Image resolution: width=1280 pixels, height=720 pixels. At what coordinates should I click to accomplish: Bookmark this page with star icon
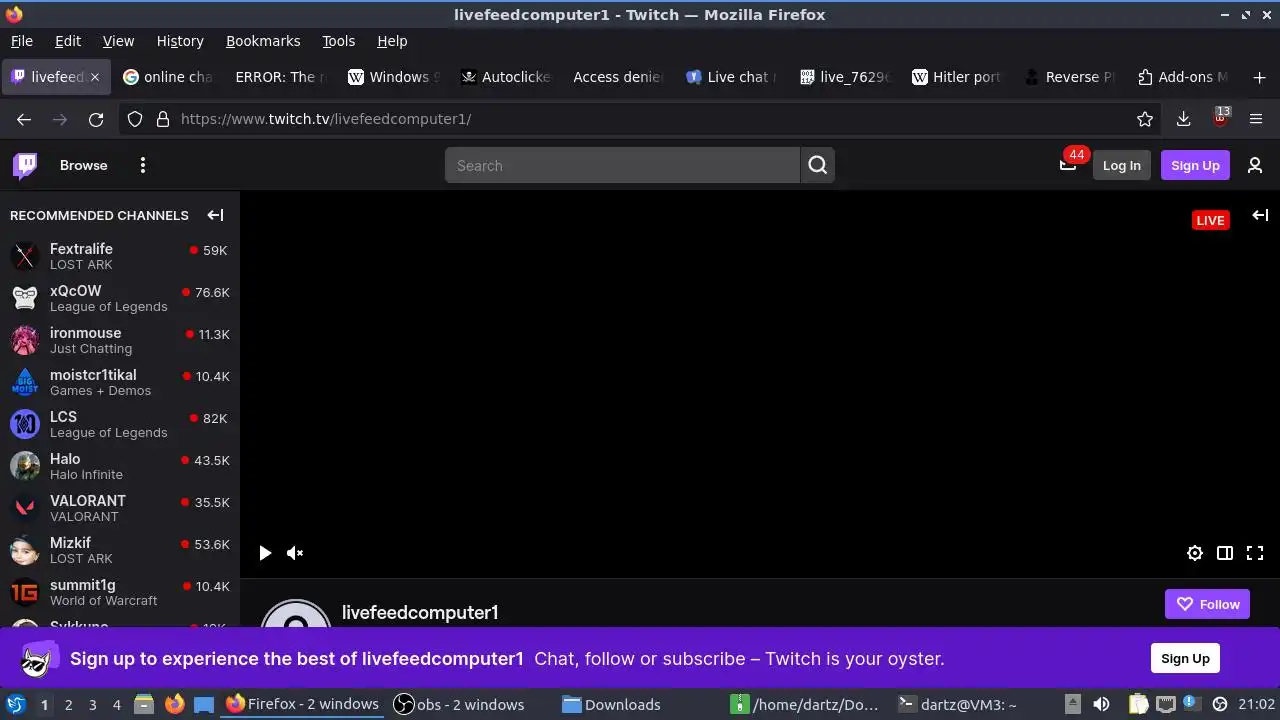[x=1145, y=119]
